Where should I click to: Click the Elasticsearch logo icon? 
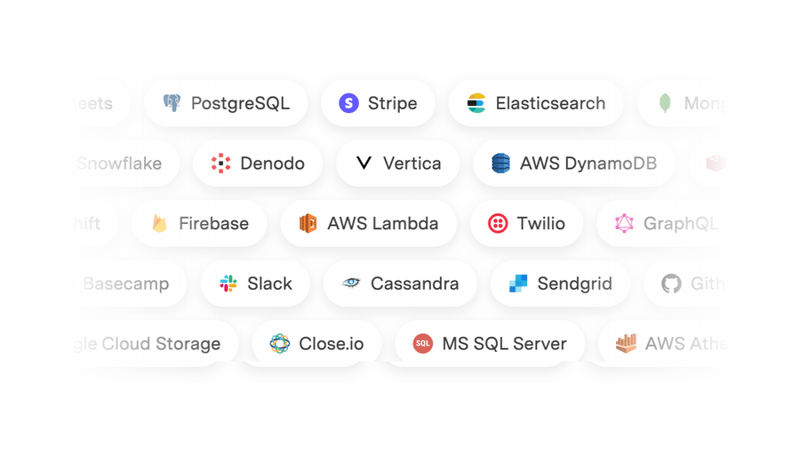pos(476,103)
